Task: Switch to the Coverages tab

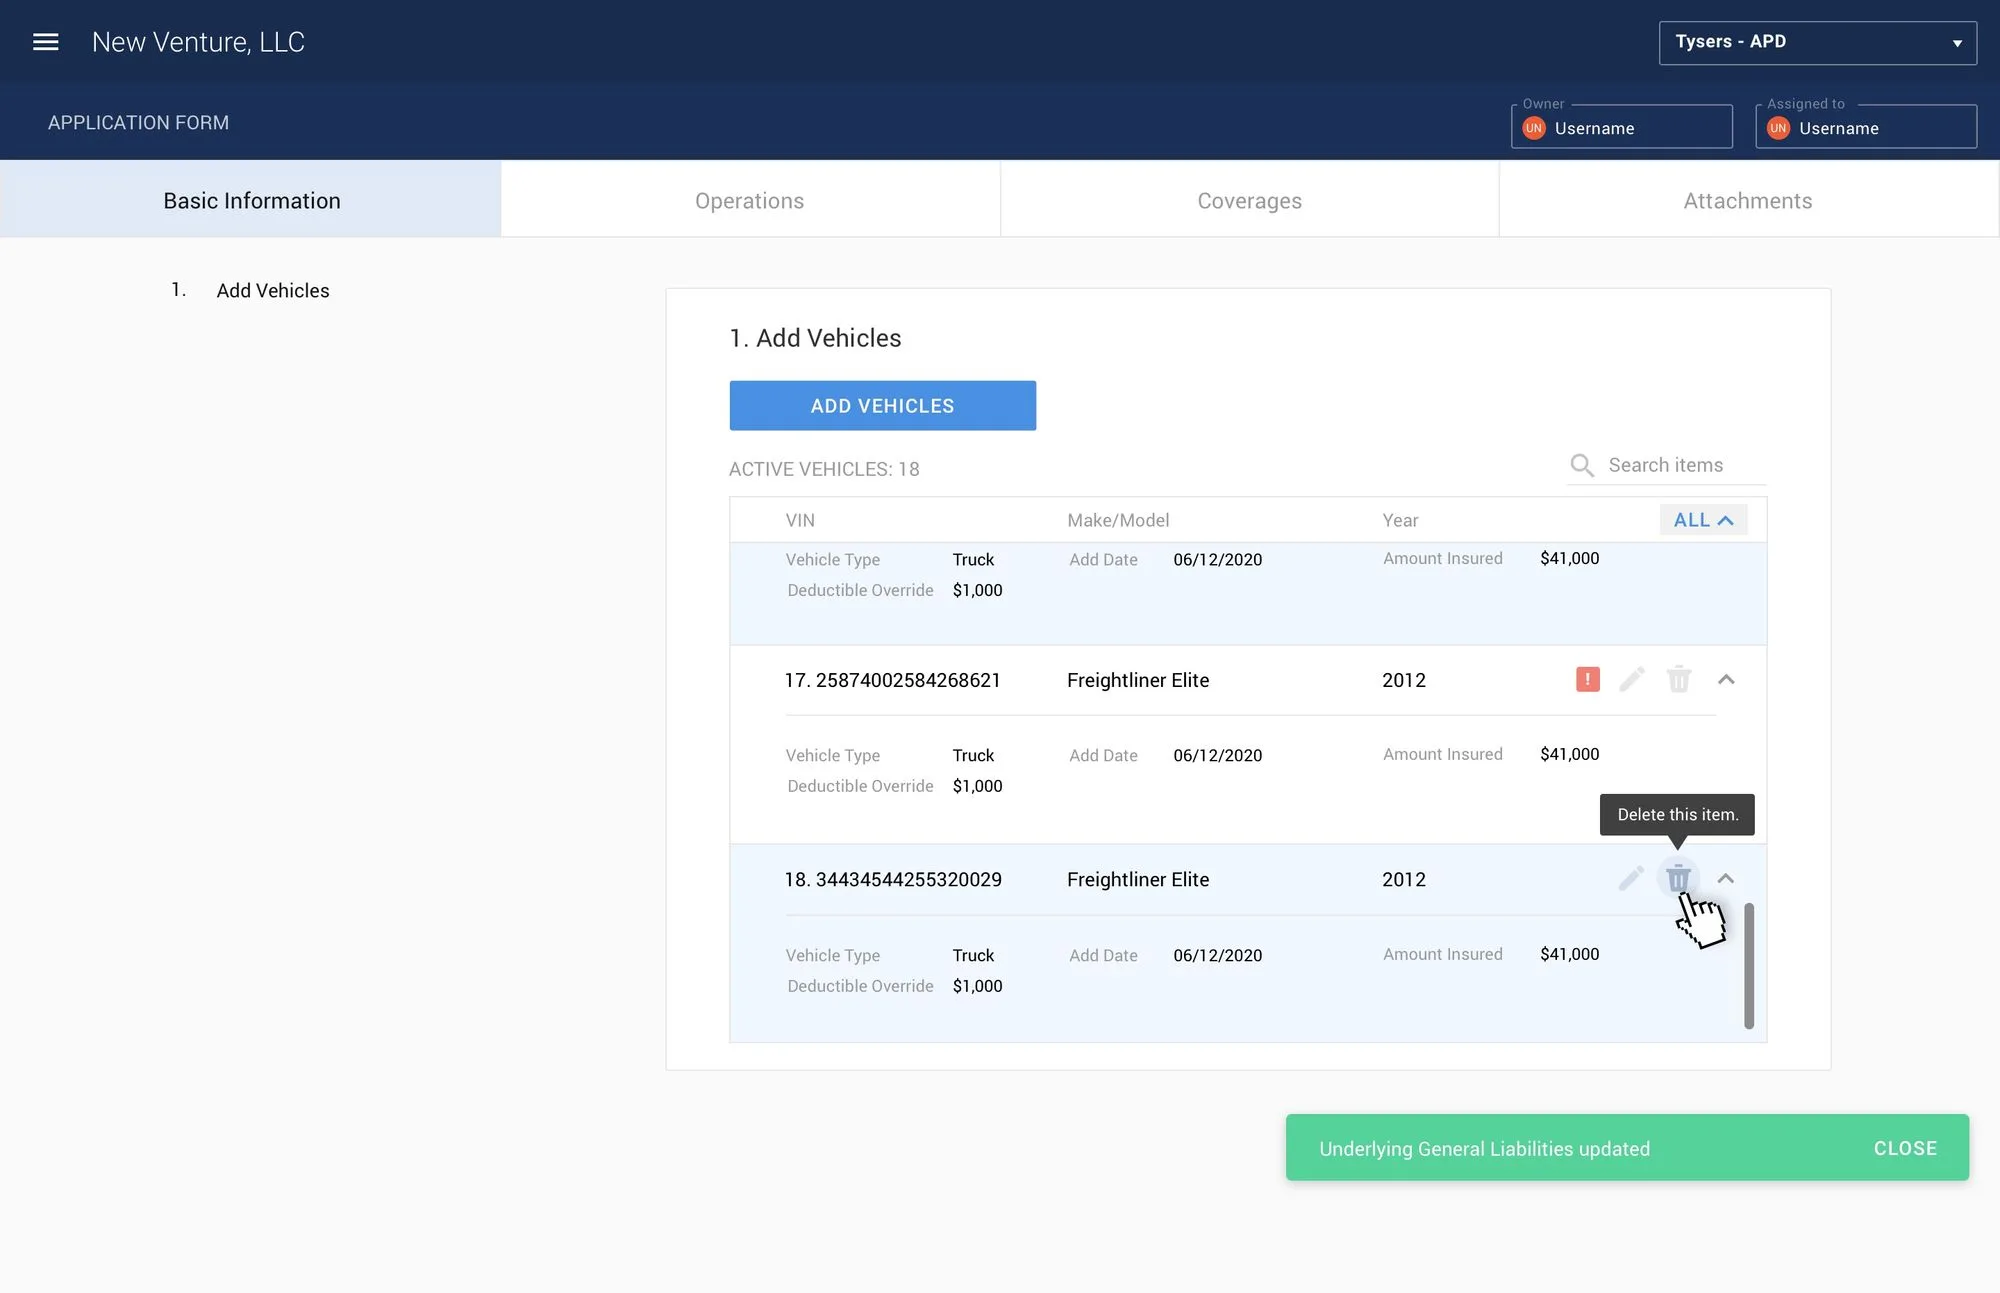Action: 1250,200
